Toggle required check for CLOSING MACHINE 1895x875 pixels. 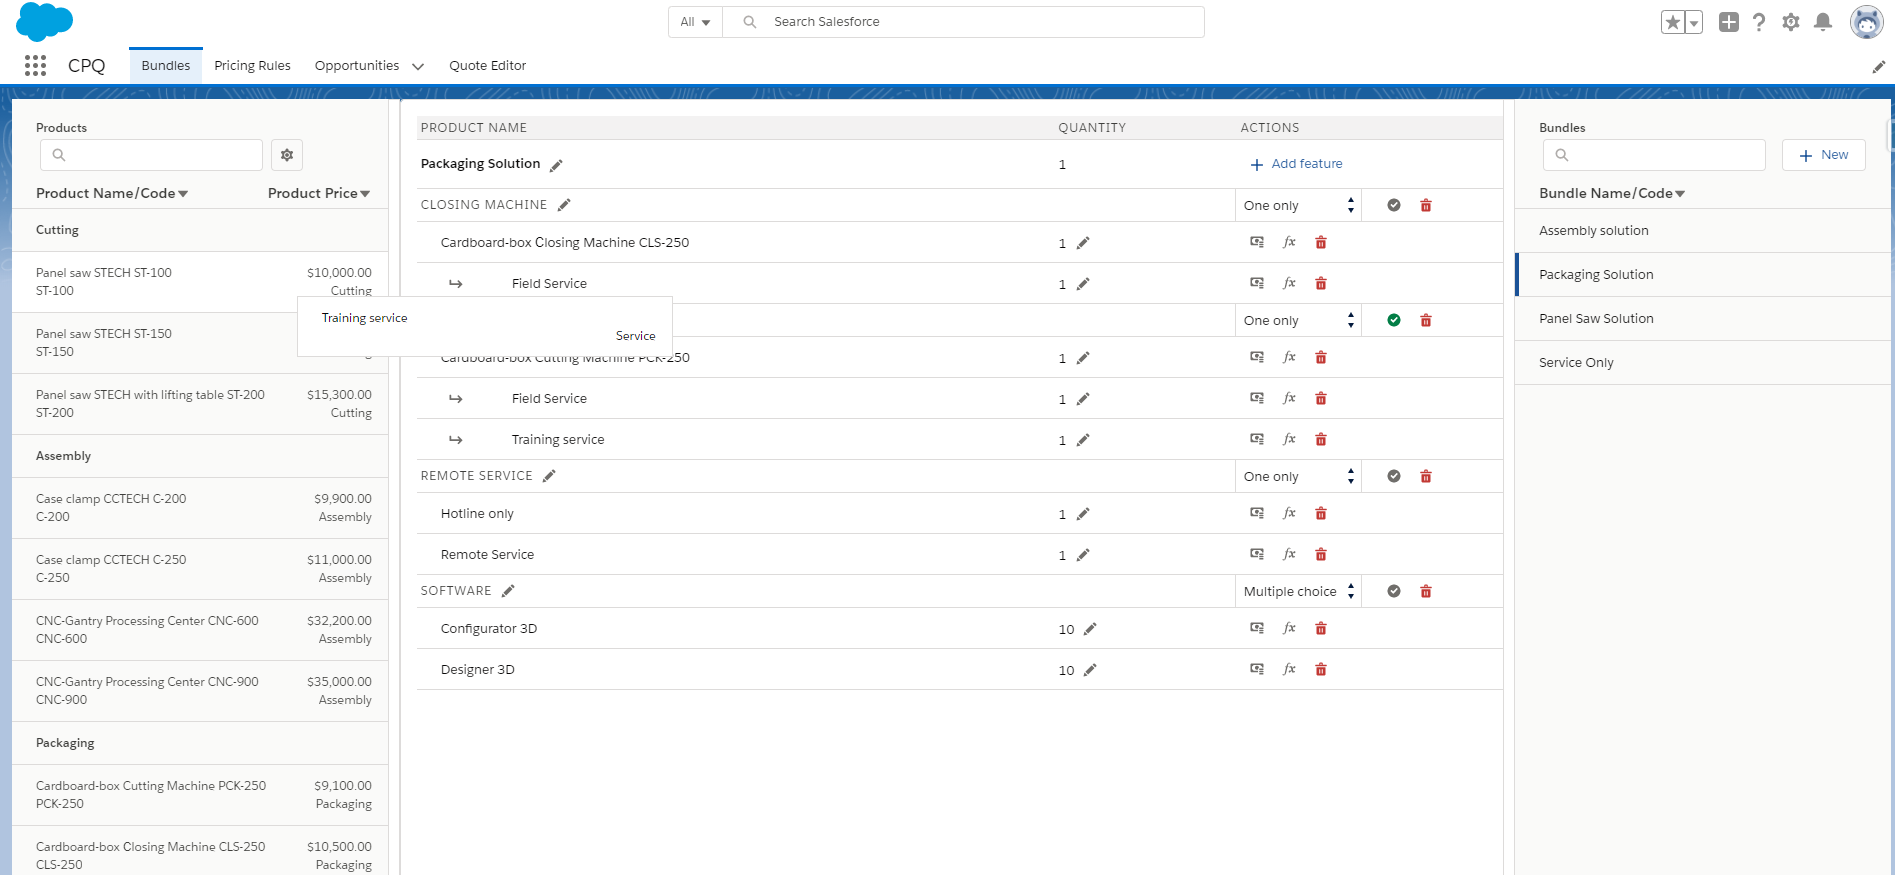(1394, 206)
